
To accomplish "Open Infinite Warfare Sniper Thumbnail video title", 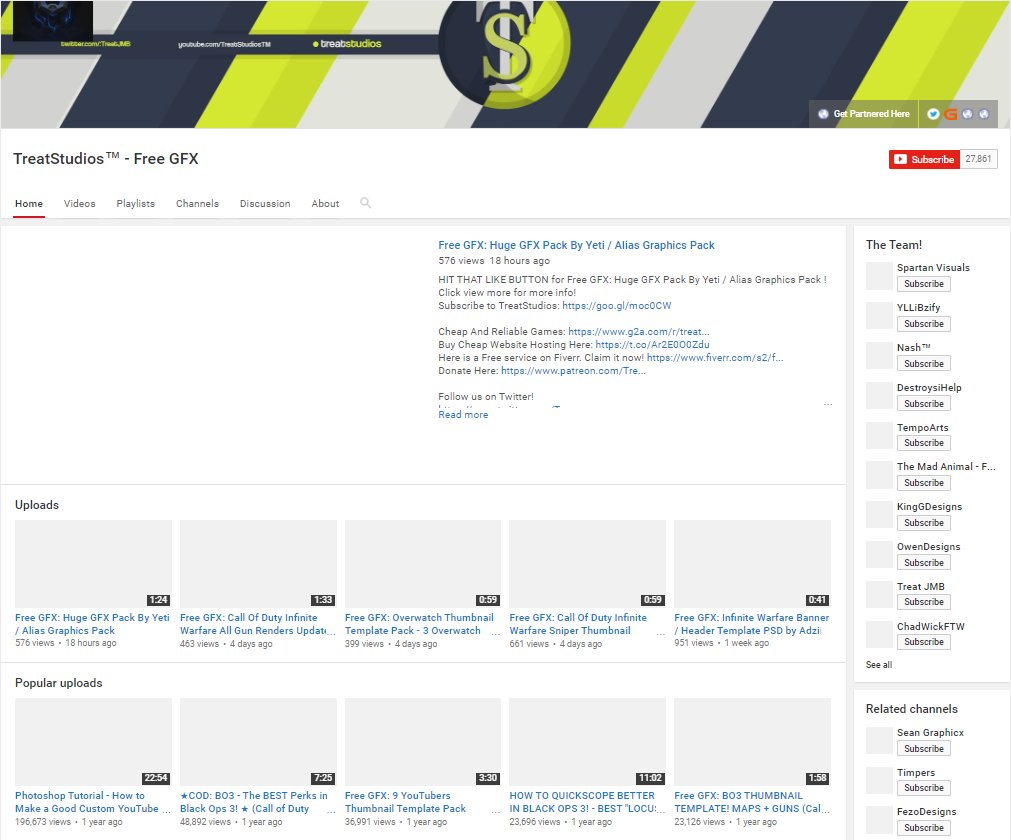I will click(578, 624).
